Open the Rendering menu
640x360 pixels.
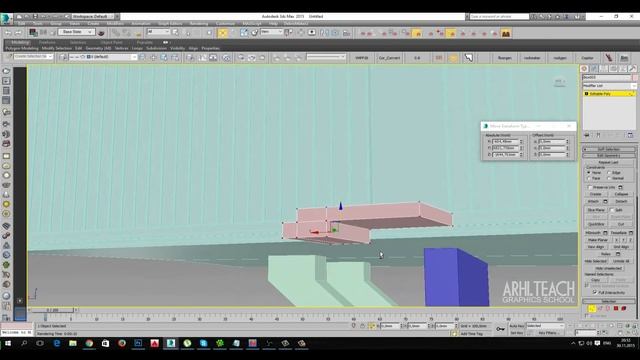[x=199, y=24]
